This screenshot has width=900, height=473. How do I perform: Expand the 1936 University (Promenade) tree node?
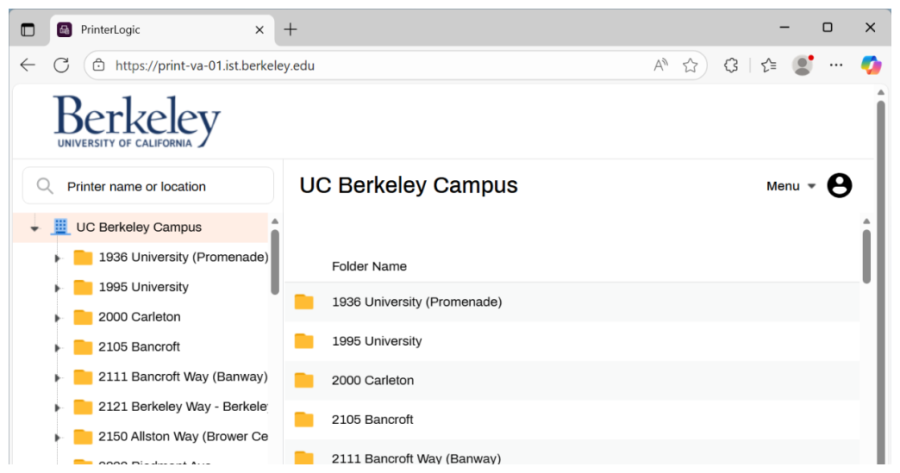pyautogui.click(x=57, y=258)
